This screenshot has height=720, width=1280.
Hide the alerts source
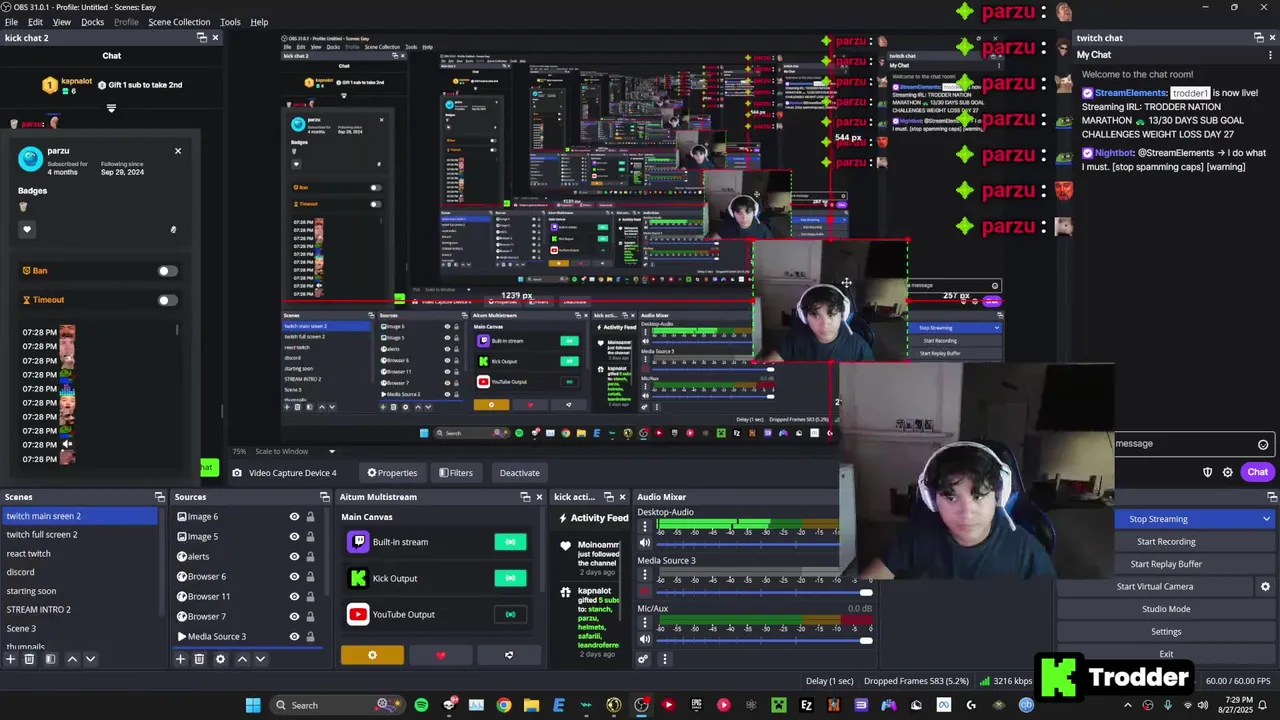coord(294,557)
